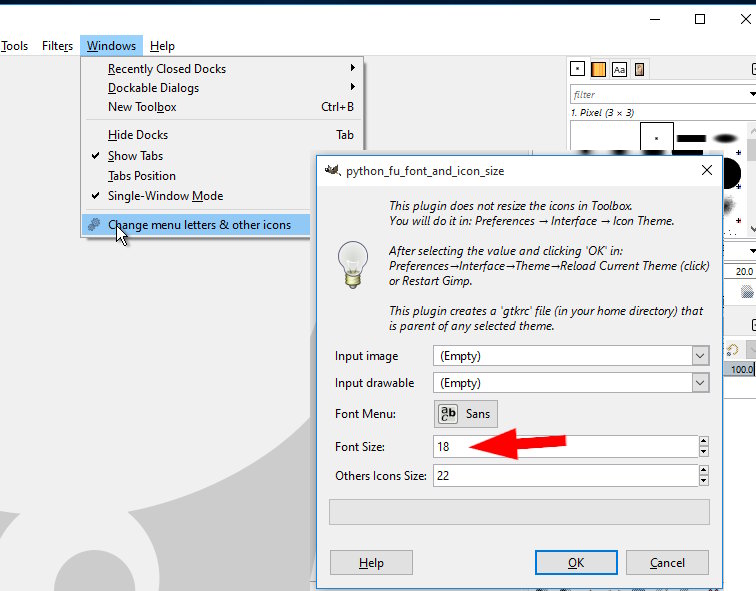Open the Input image dropdown
This screenshot has height=591, width=756.
coord(571,356)
